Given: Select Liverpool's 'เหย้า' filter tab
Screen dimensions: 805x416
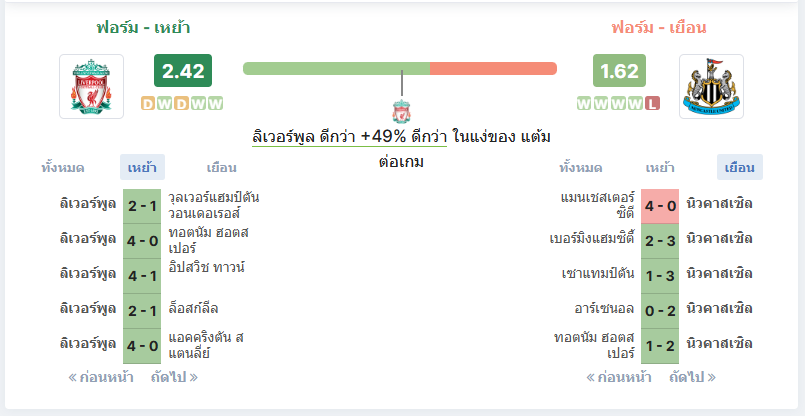Looking at the screenshot, I should coord(142,167).
